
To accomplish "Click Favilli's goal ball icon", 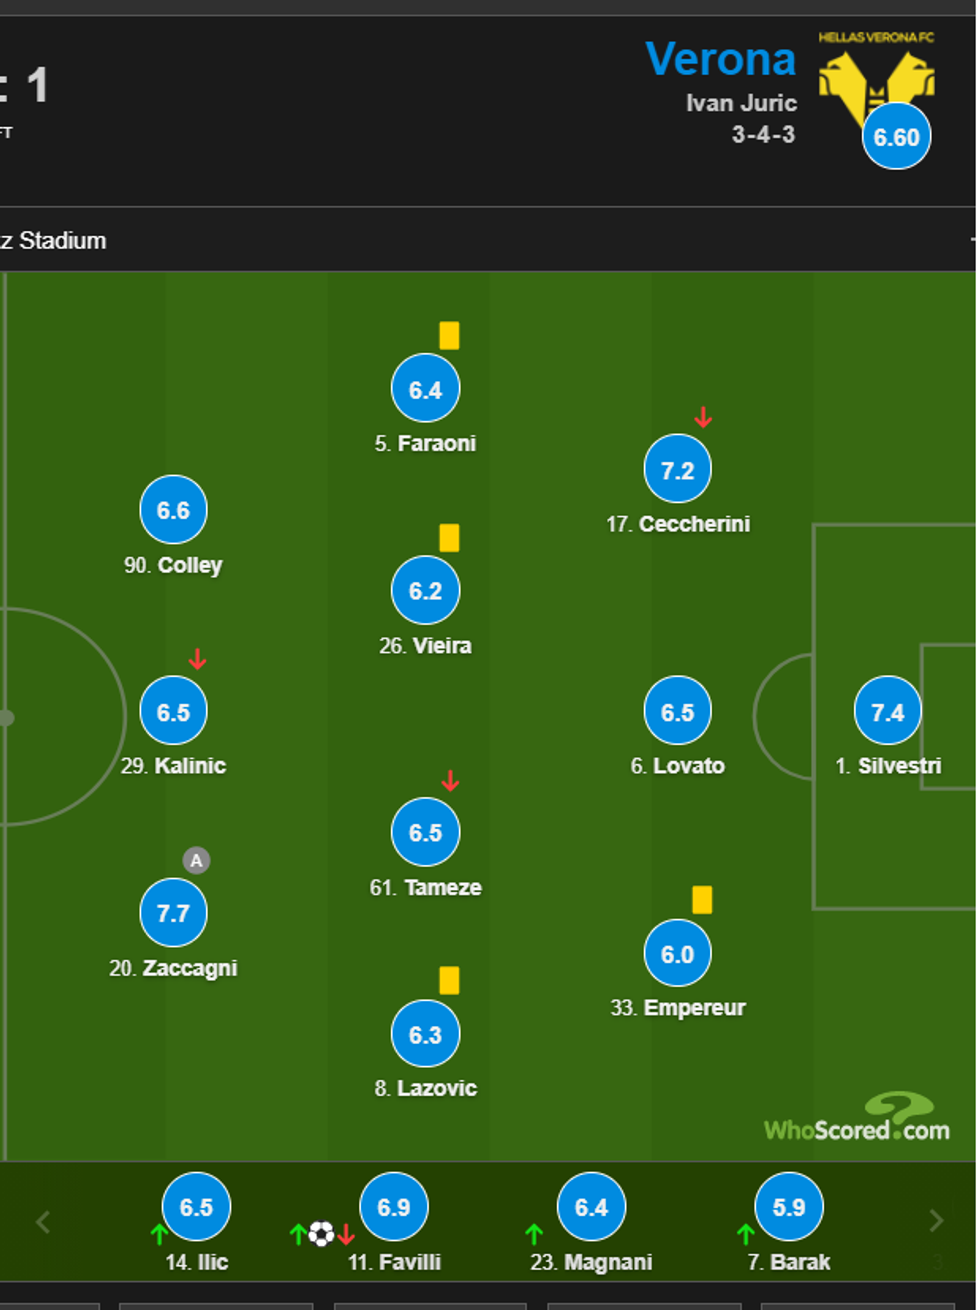I will (x=321, y=1234).
